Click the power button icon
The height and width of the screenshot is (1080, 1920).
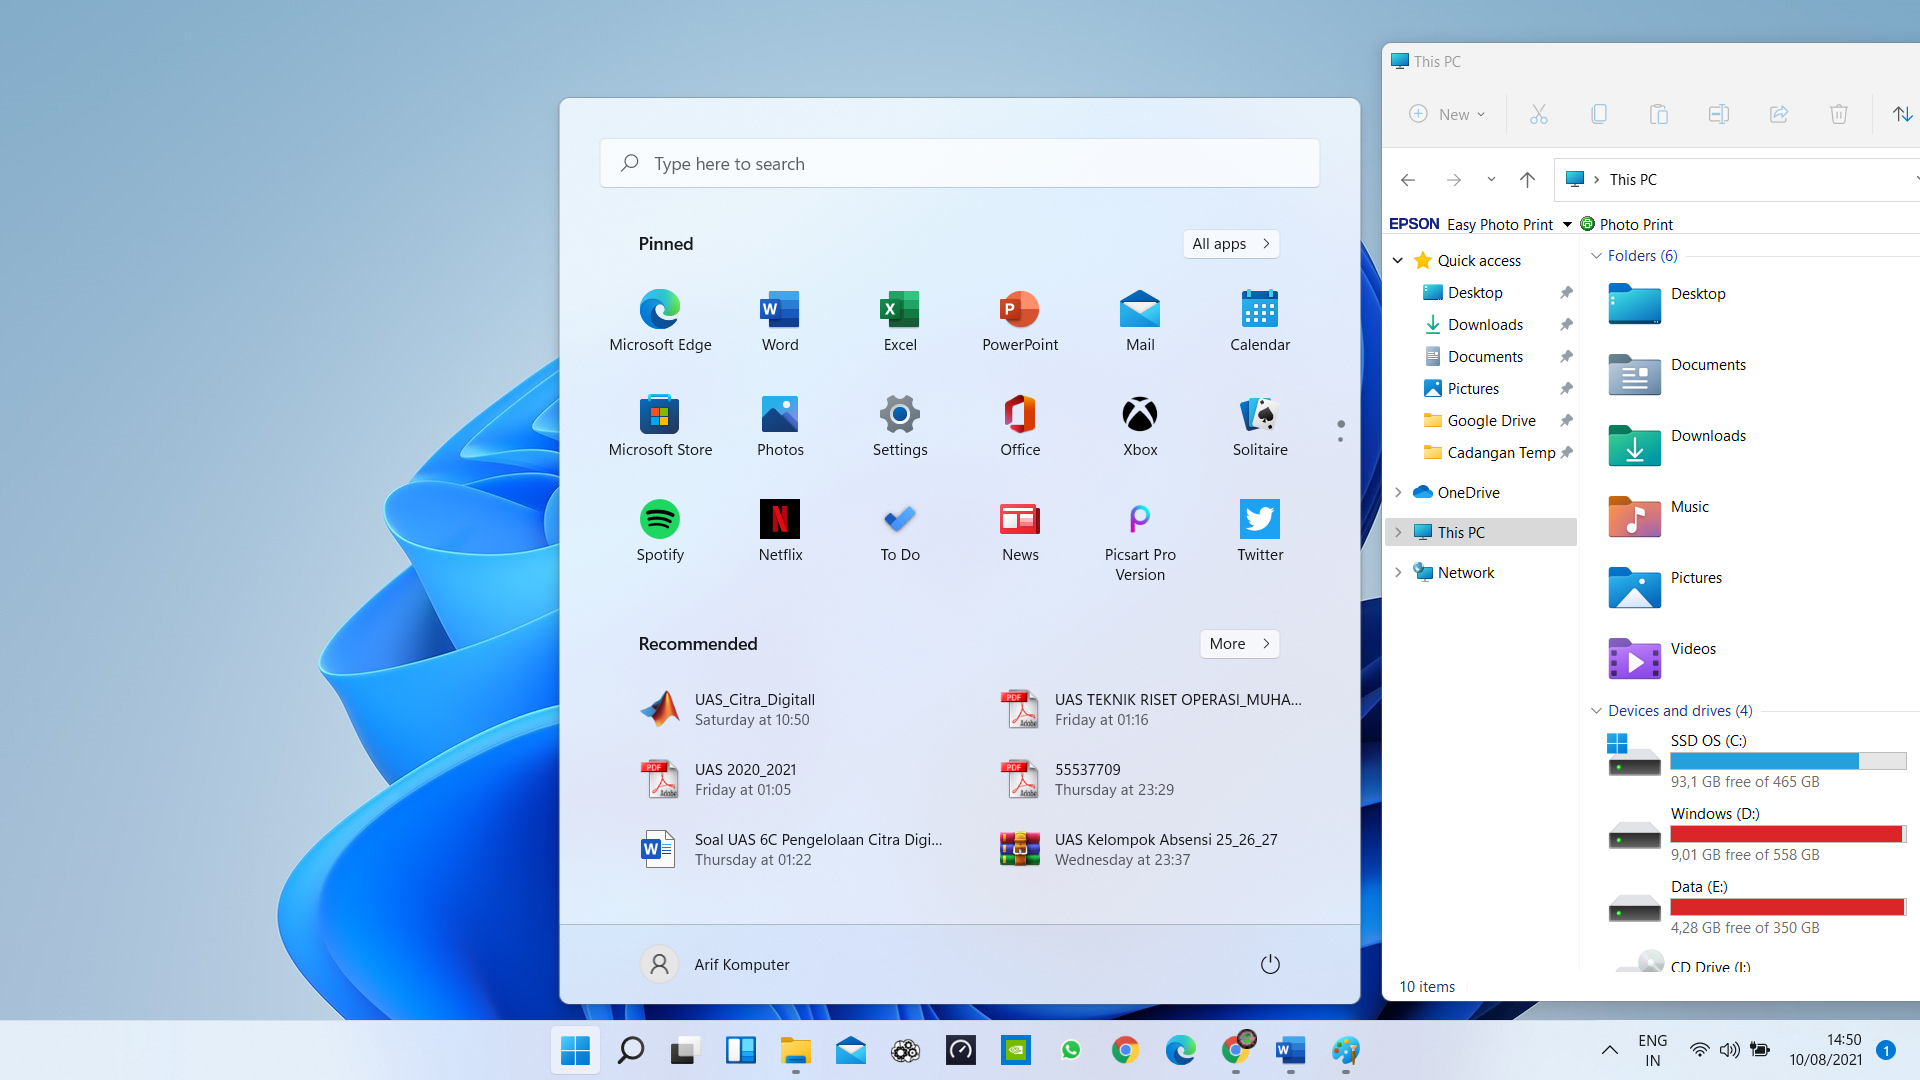pyautogui.click(x=1270, y=964)
